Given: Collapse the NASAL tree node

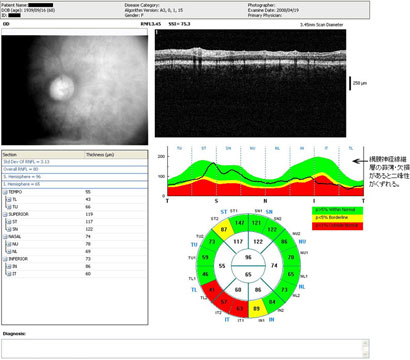Looking at the screenshot, I should [5, 237].
